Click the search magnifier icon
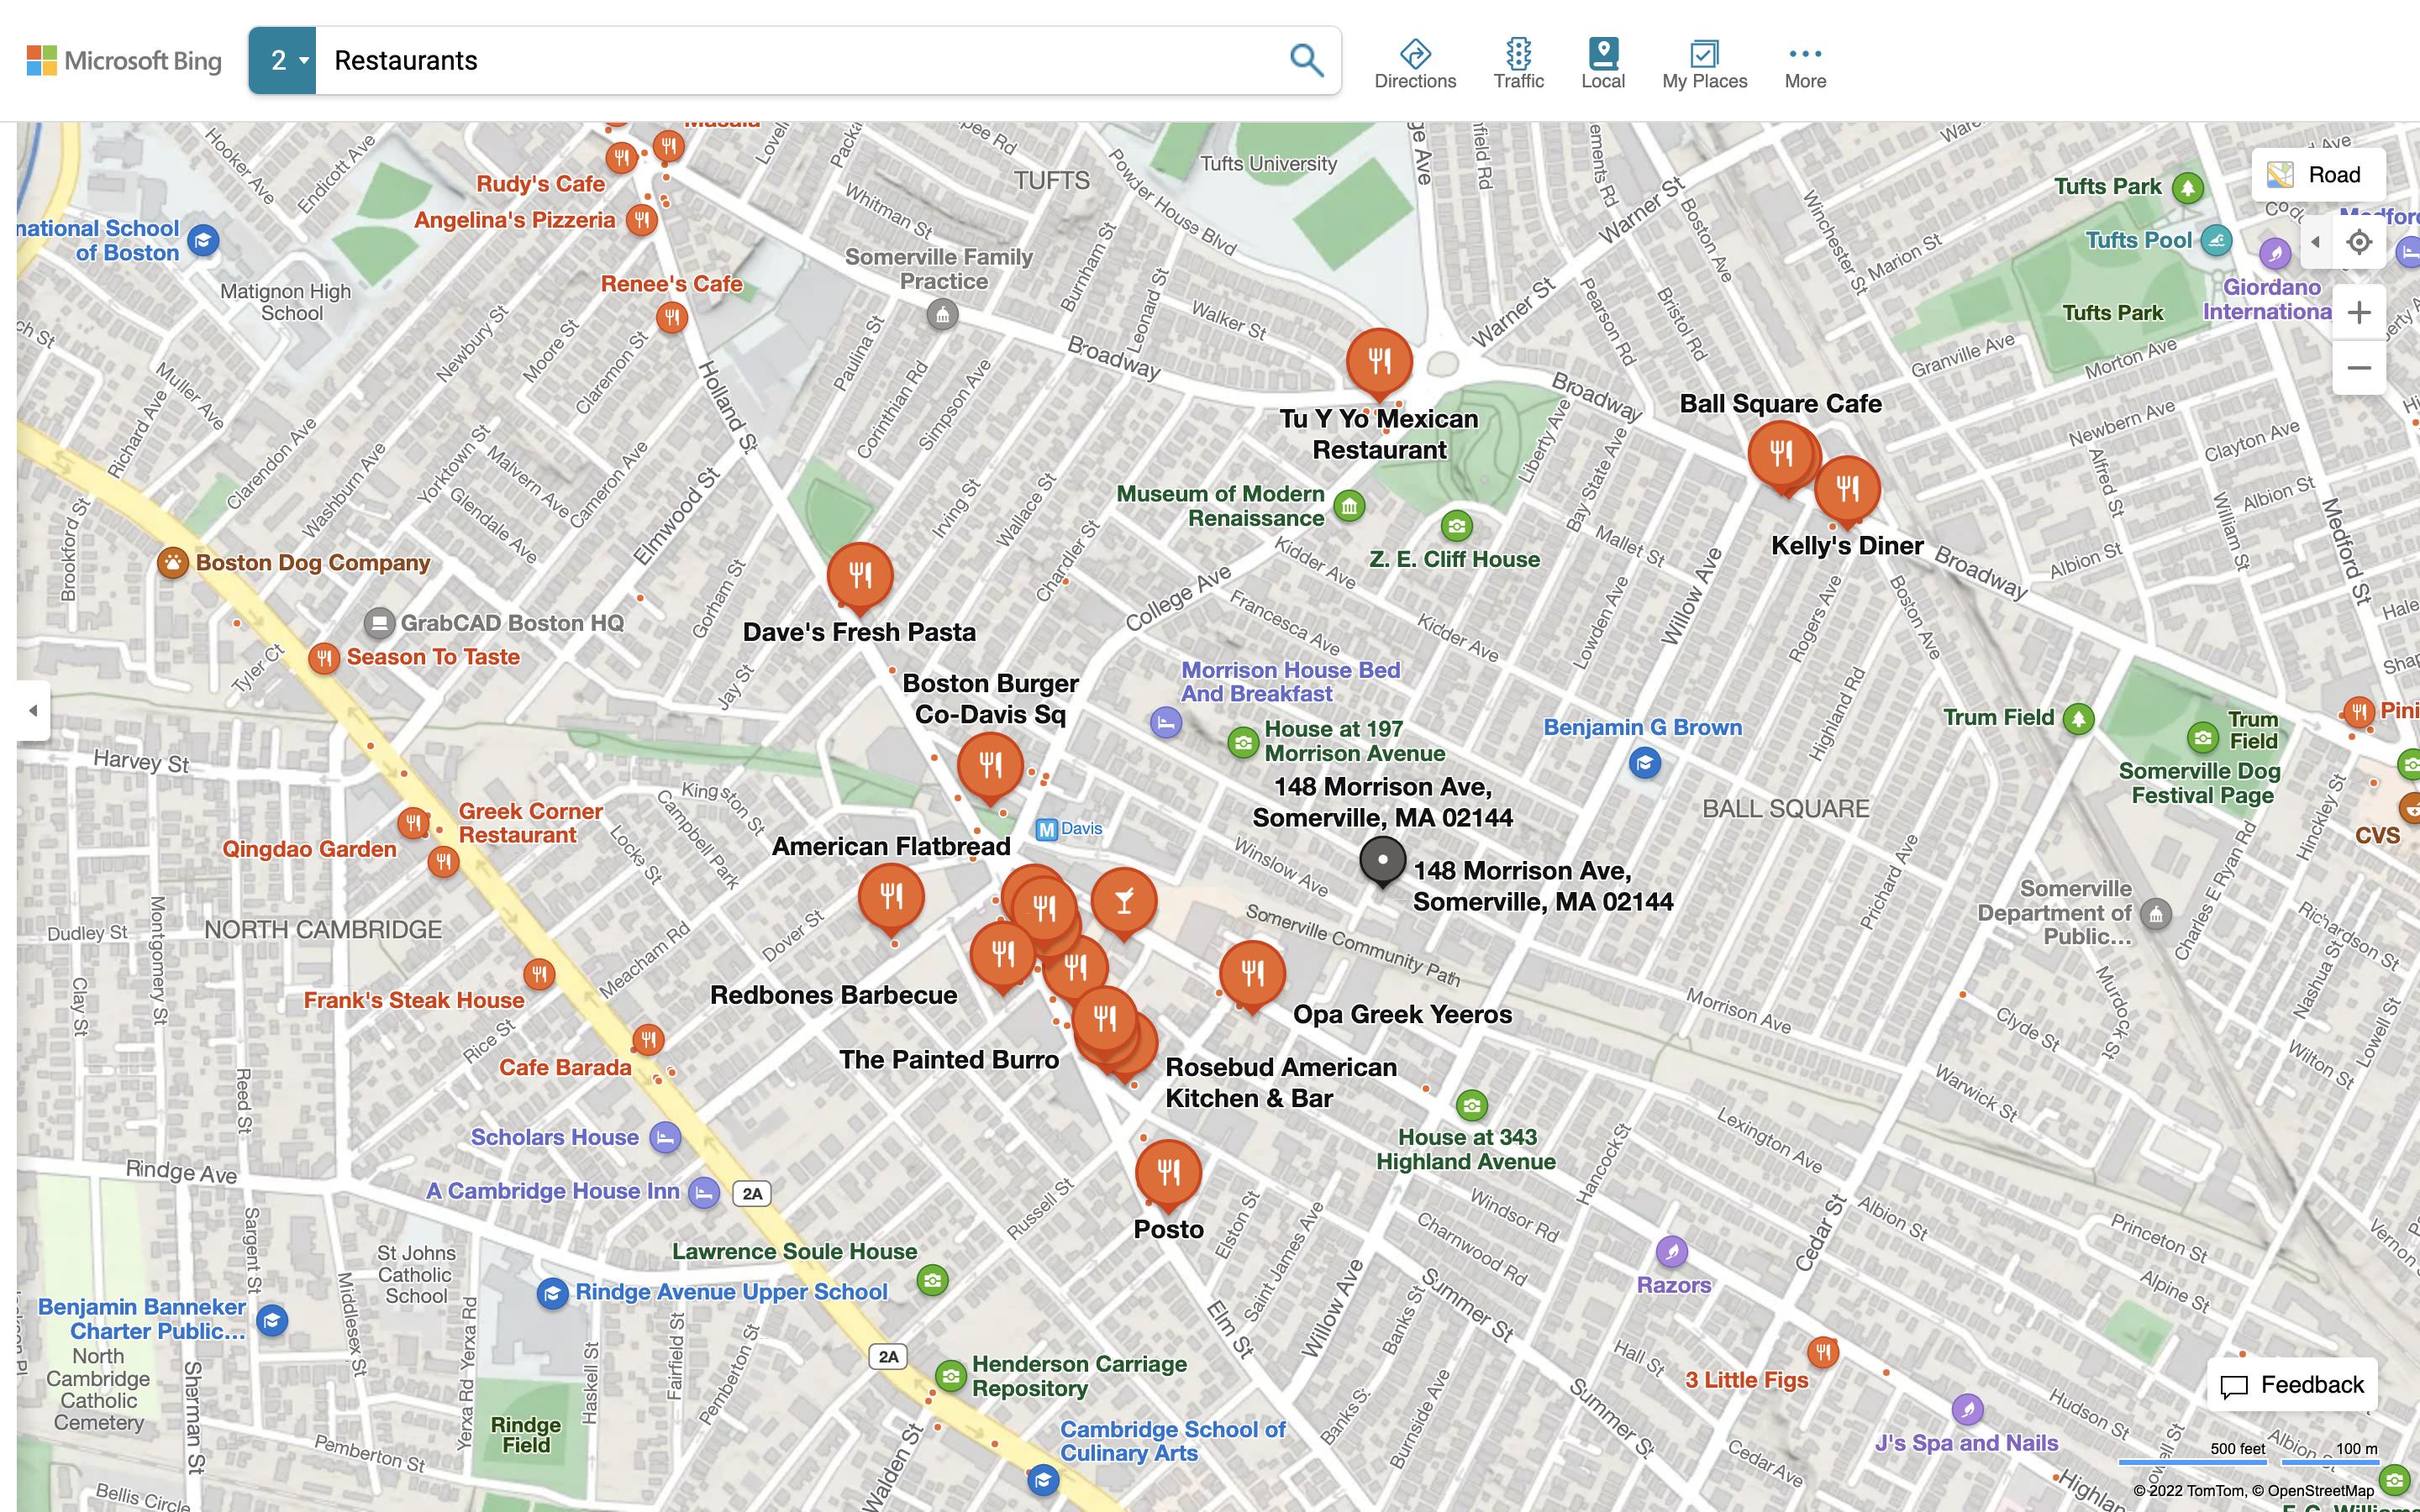Screen dimensions: 2420x1512 click(1305, 60)
